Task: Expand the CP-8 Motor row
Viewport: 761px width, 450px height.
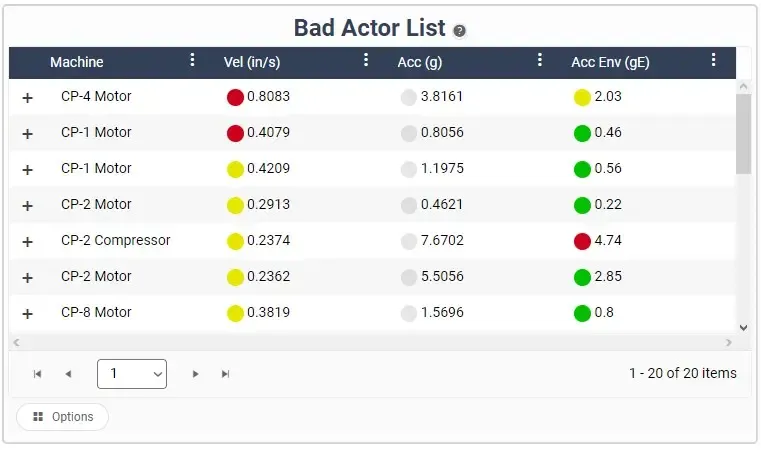Action: click(28, 314)
